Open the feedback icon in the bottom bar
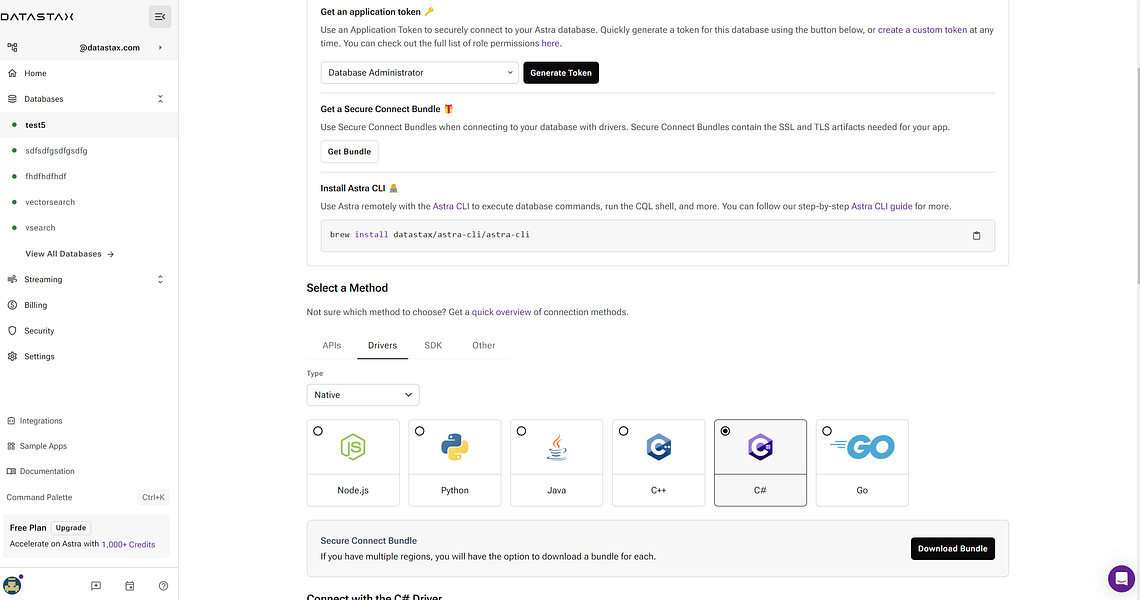This screenshot has width=1140, height=600. pyautogui.click(x=95, y=585)
